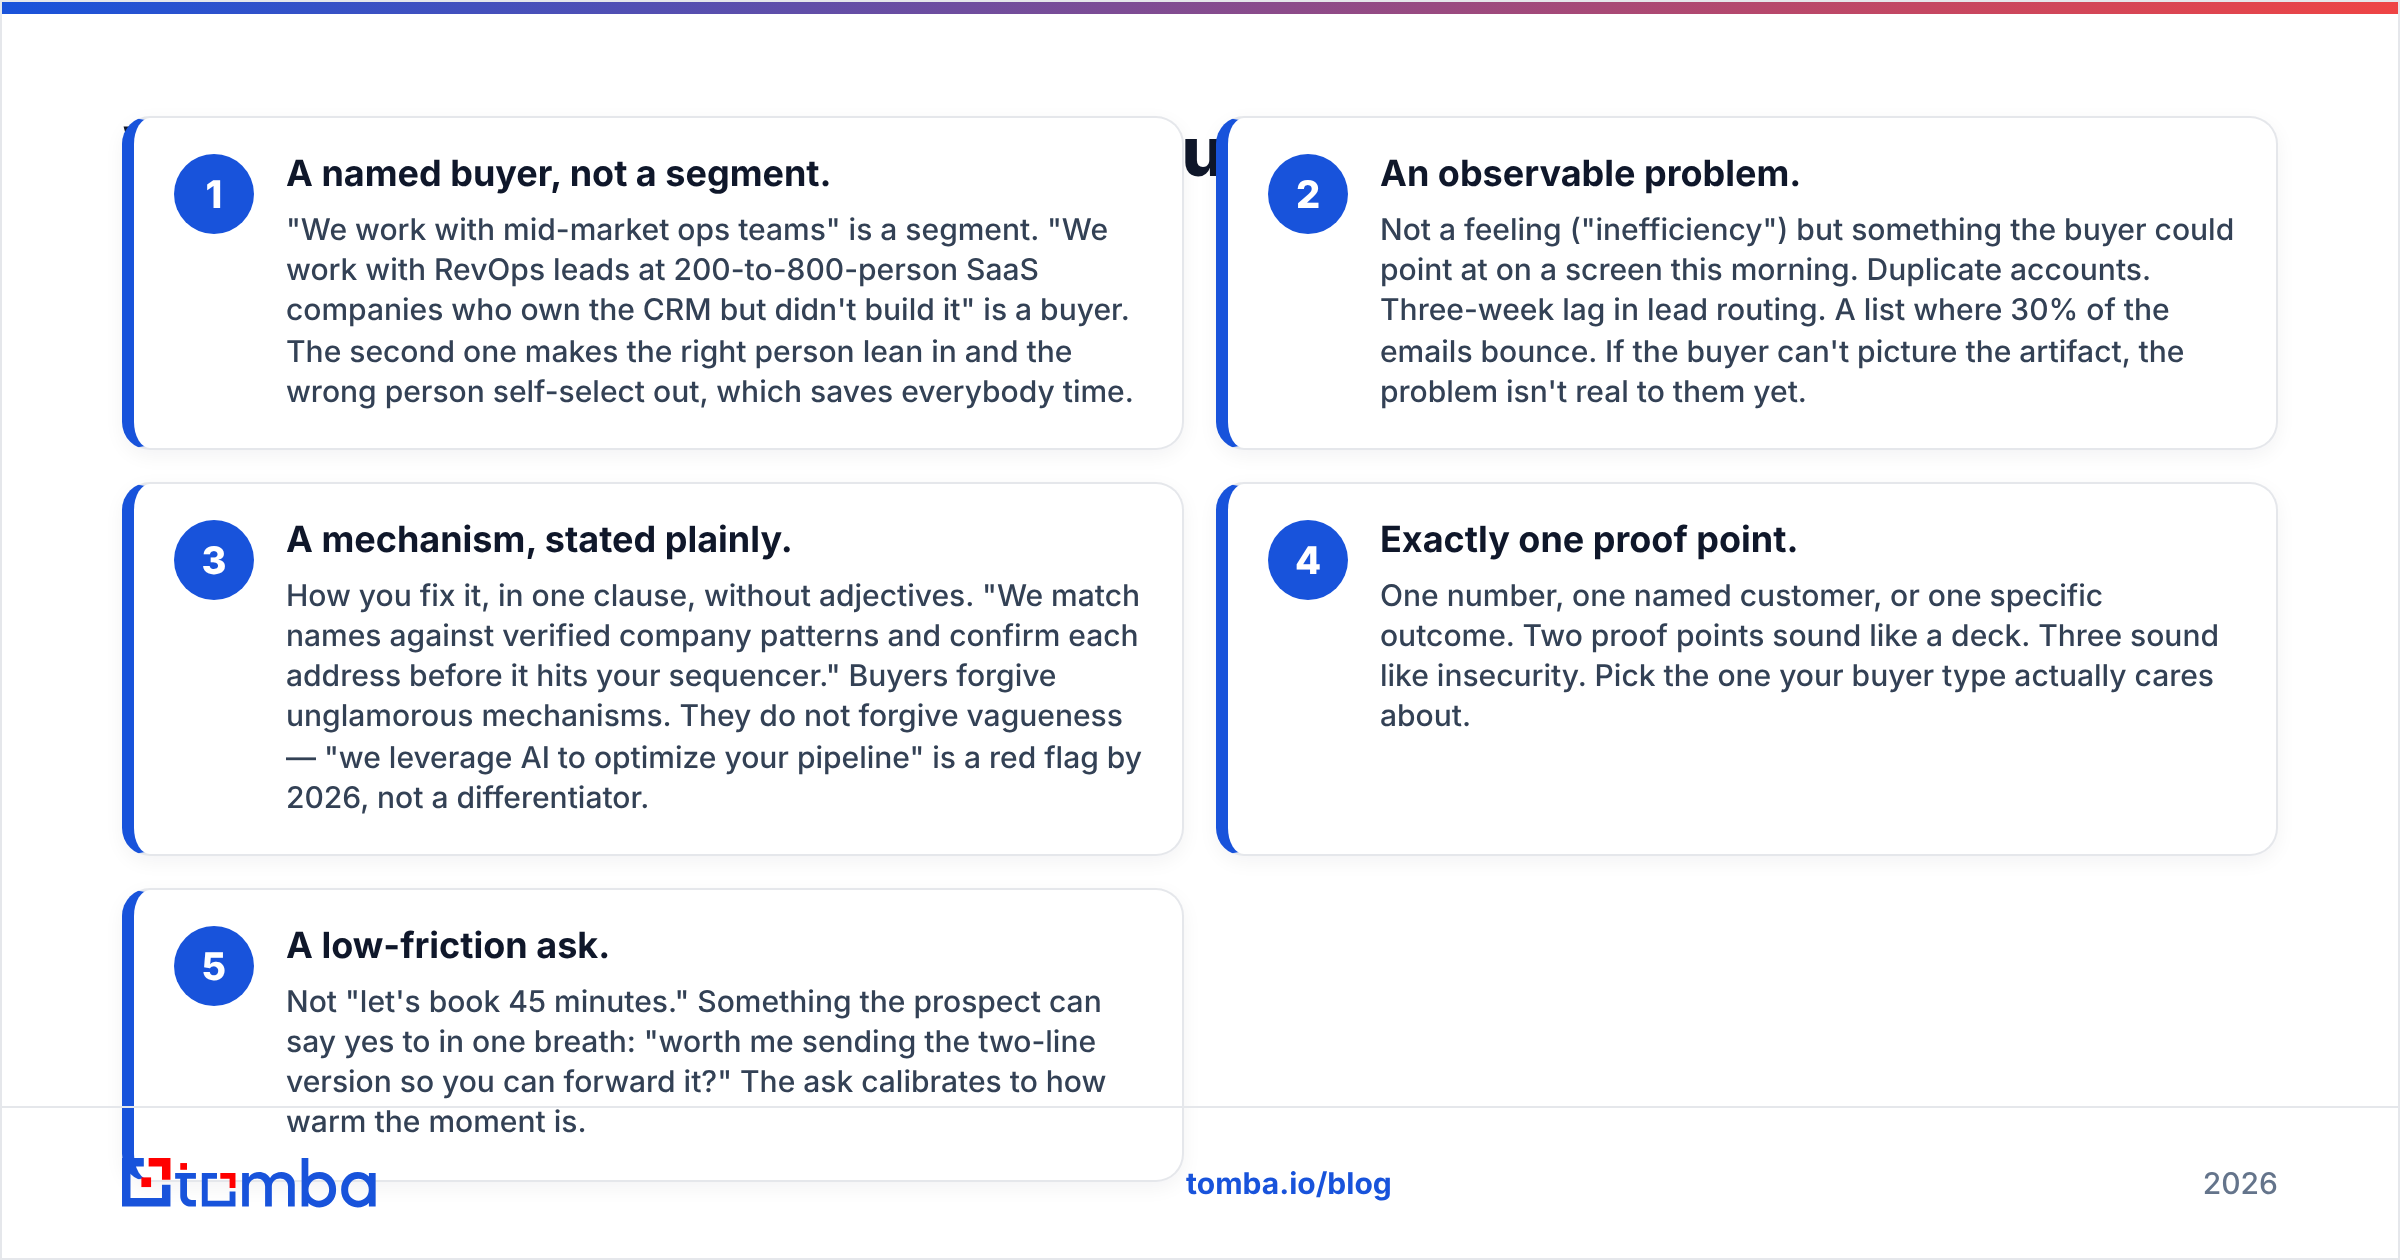This screenshot has width=2400, height=1260.
Task: Click the proof points sound like a deck paragraph
Action: pos(1799,656)
